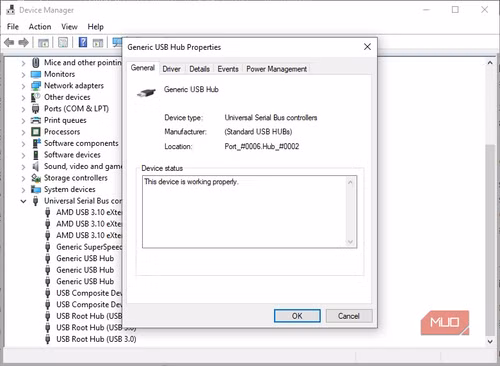500x366 pixels.
Task: Select the Print queues label
Action: pyautogui.click(x=65, y=120)
